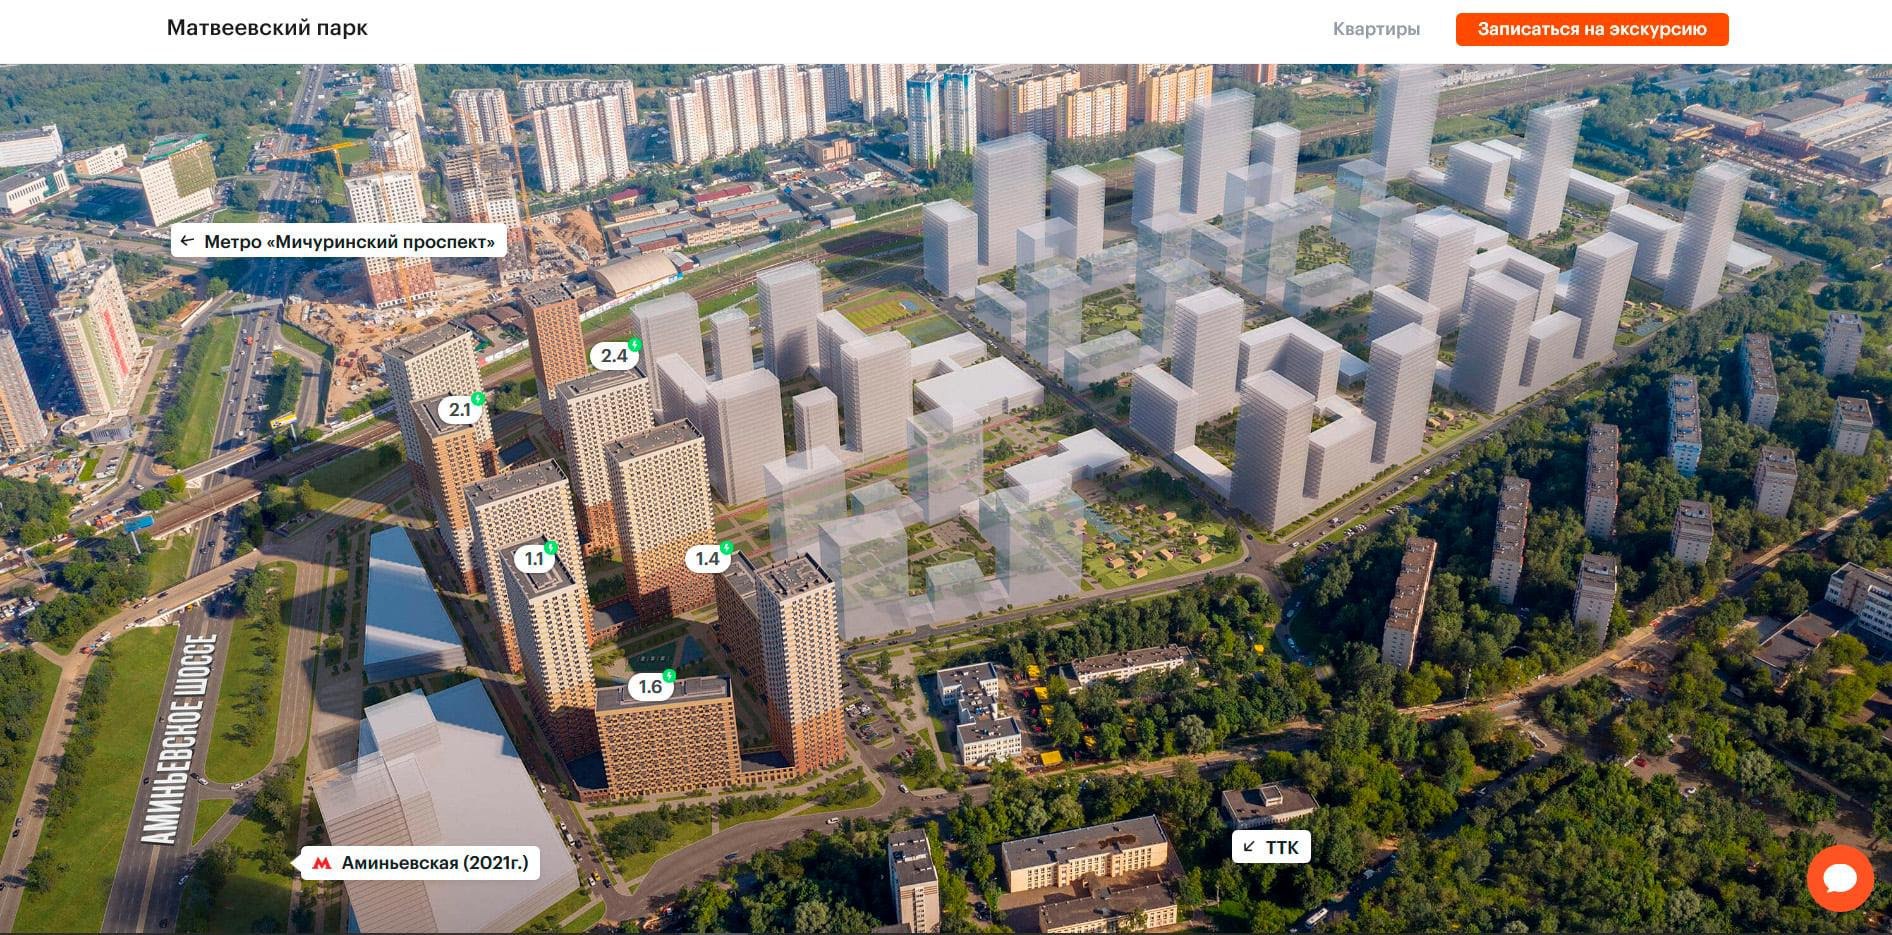Image resolution: width=1892 pixels, height=935 pixels.
Task: Click the Матвеевский парк site title
Action: tap(267, 28)
